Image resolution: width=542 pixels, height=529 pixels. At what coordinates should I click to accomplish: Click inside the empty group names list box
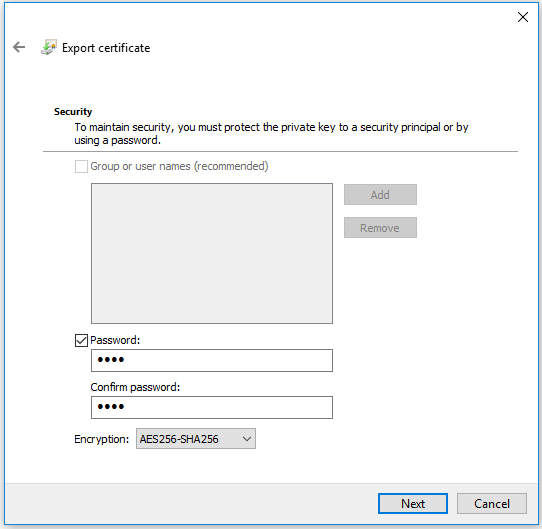(212, 253)
